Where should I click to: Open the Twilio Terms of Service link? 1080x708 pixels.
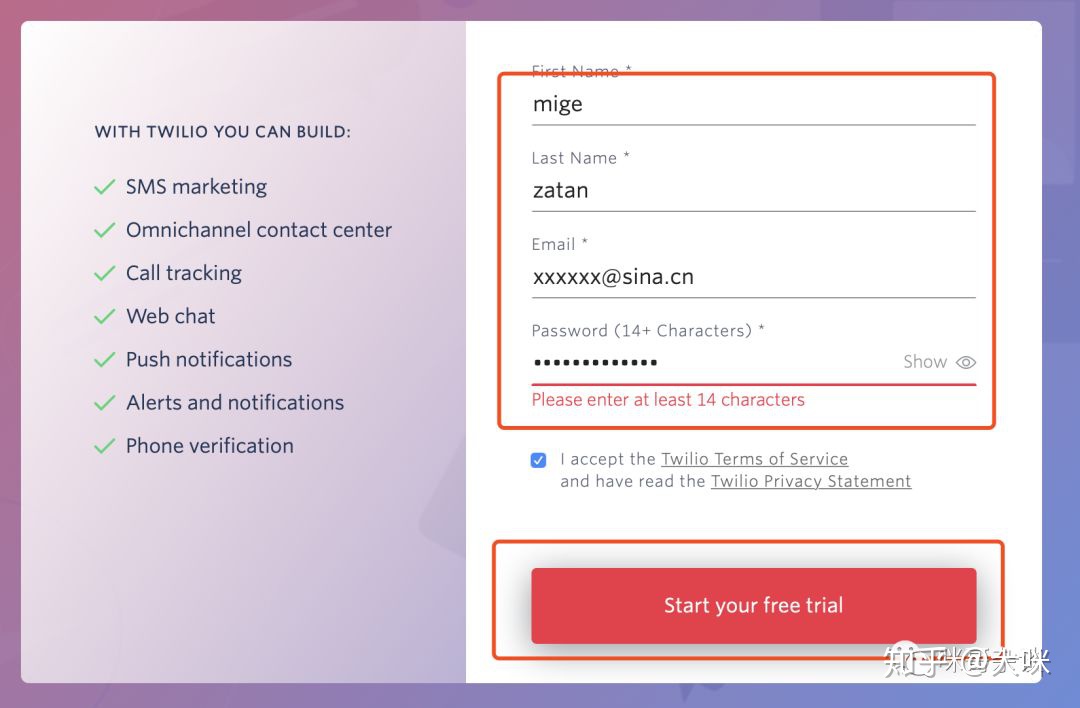click(754, 459)
